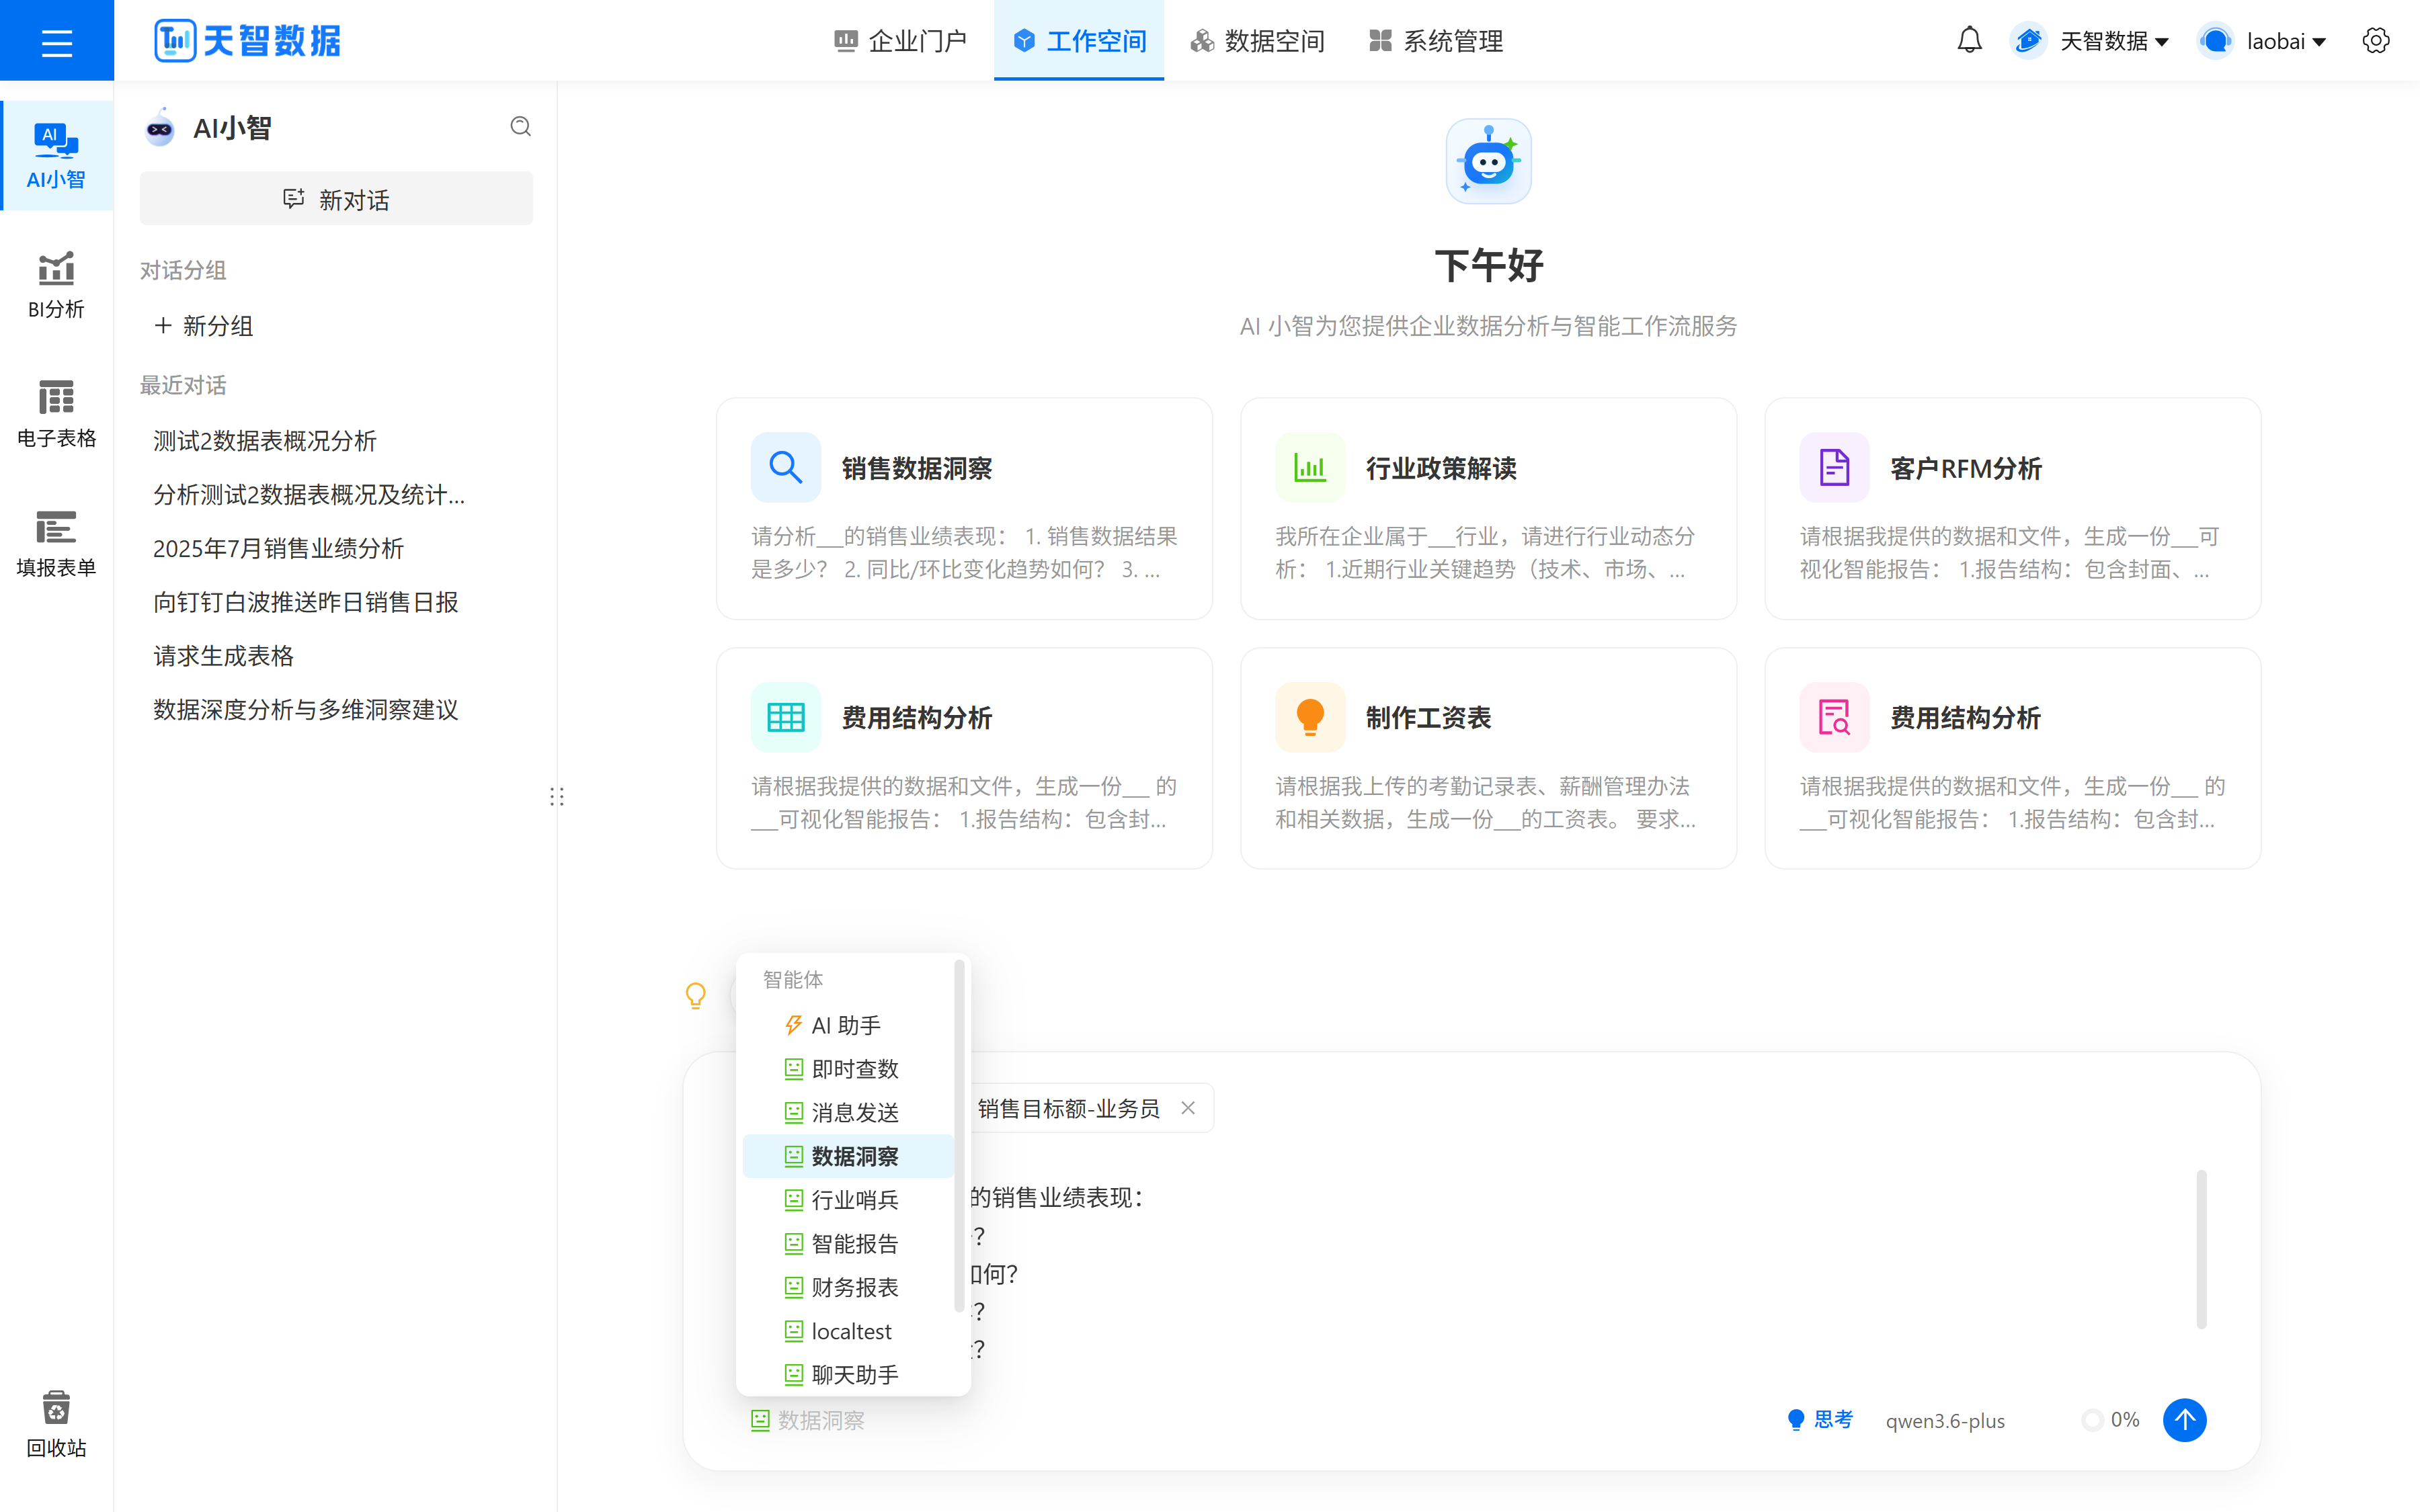Click the sidebar resize handle dots

tap(557, 797)
